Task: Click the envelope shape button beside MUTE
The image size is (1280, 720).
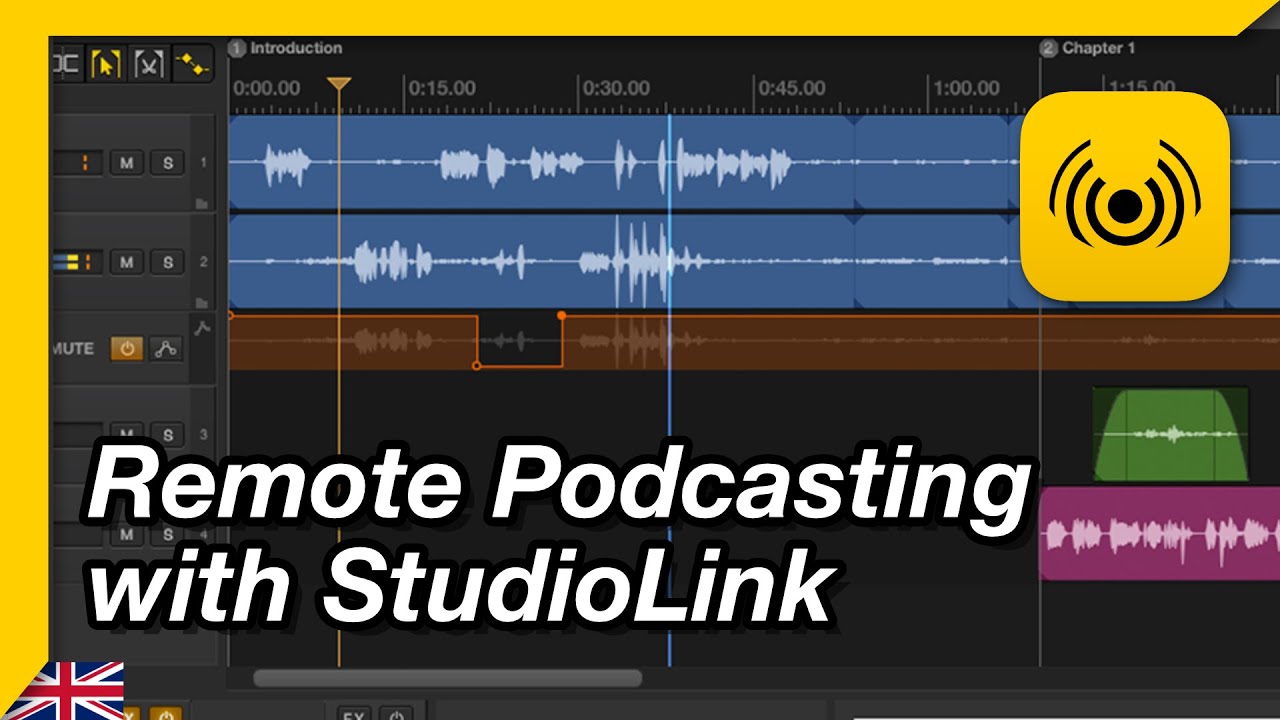Action: tap(166, 349)
